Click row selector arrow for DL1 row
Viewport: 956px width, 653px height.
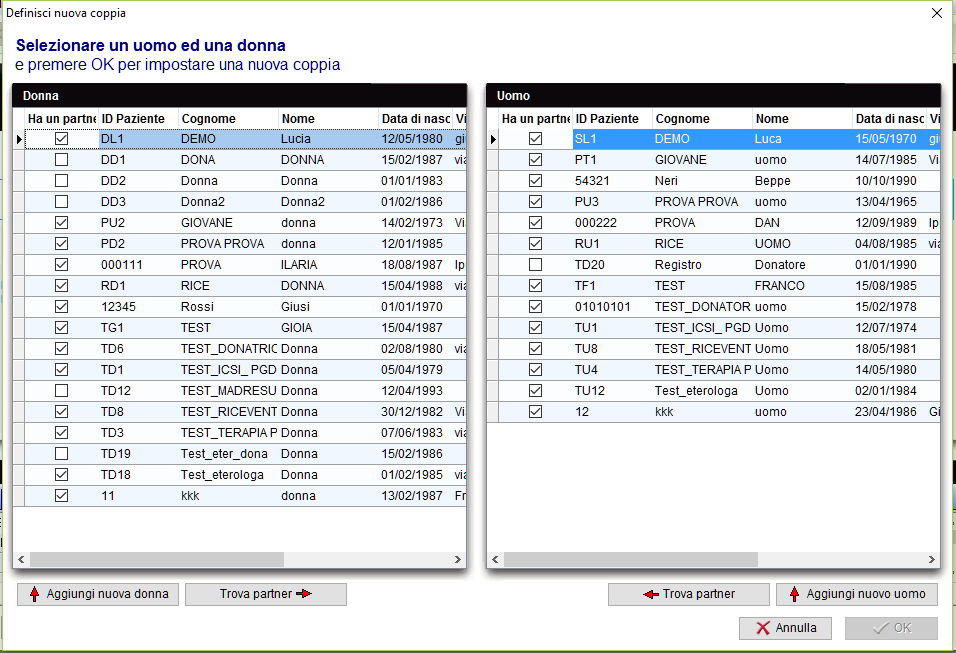coord(19,139)
